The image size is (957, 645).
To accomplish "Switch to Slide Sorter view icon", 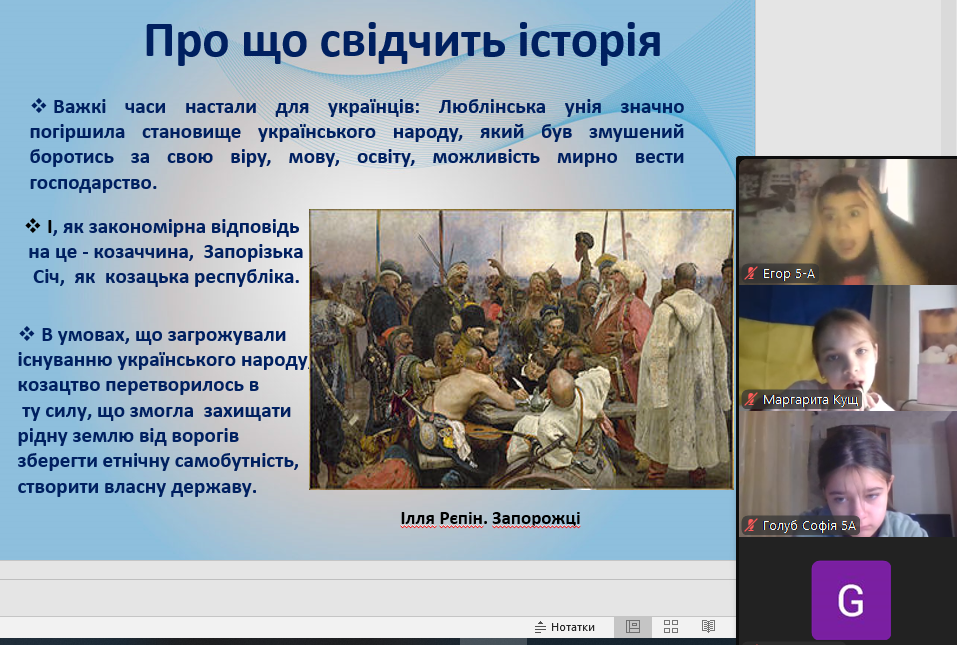I will [x=671, y=627].
